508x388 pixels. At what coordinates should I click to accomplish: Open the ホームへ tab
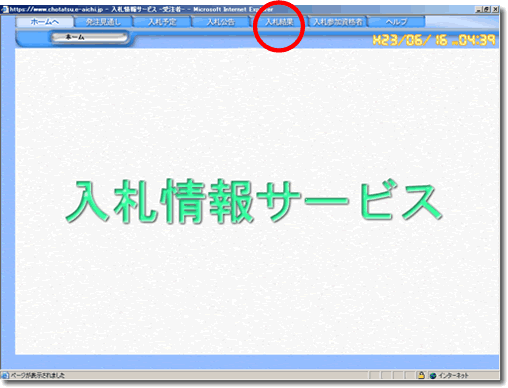click(45, 22)
